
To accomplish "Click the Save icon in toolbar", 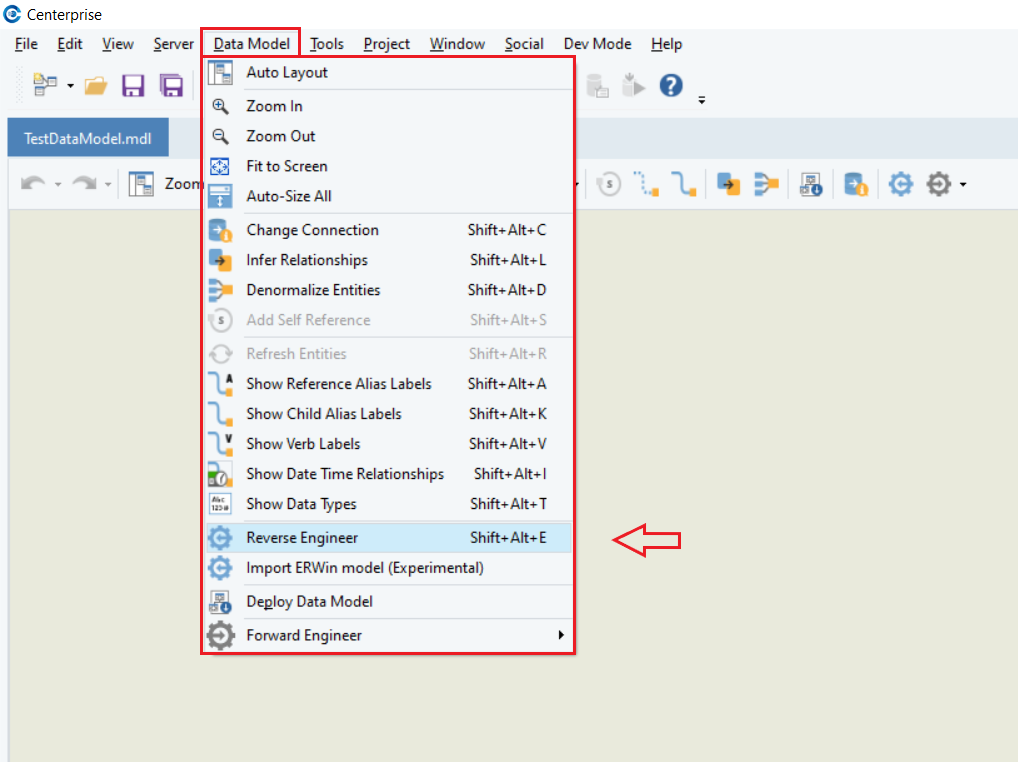I will [133, 86].
